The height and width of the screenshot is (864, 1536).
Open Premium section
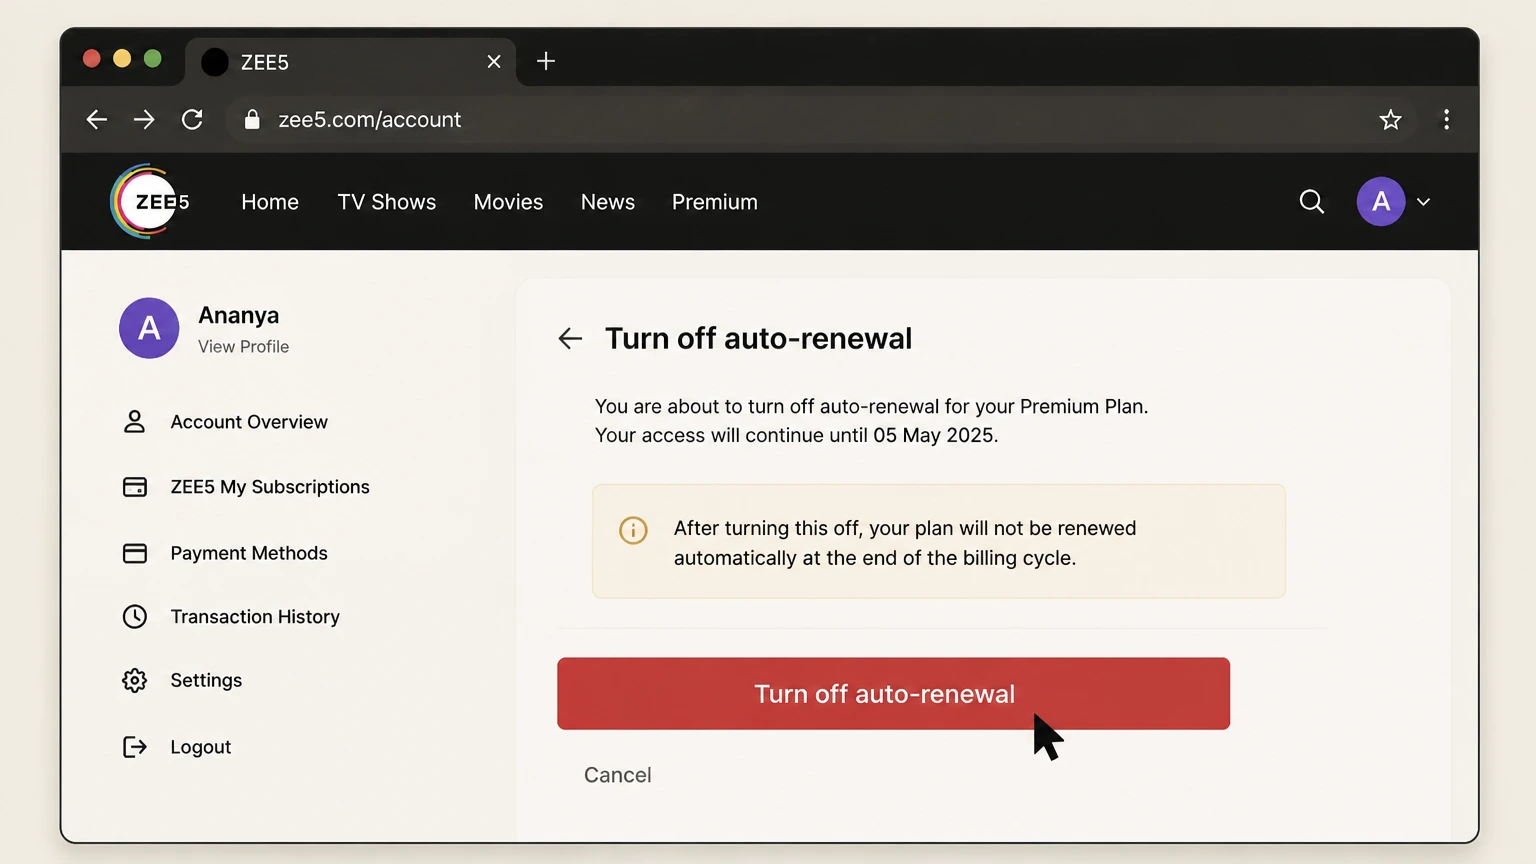[715, 202]
